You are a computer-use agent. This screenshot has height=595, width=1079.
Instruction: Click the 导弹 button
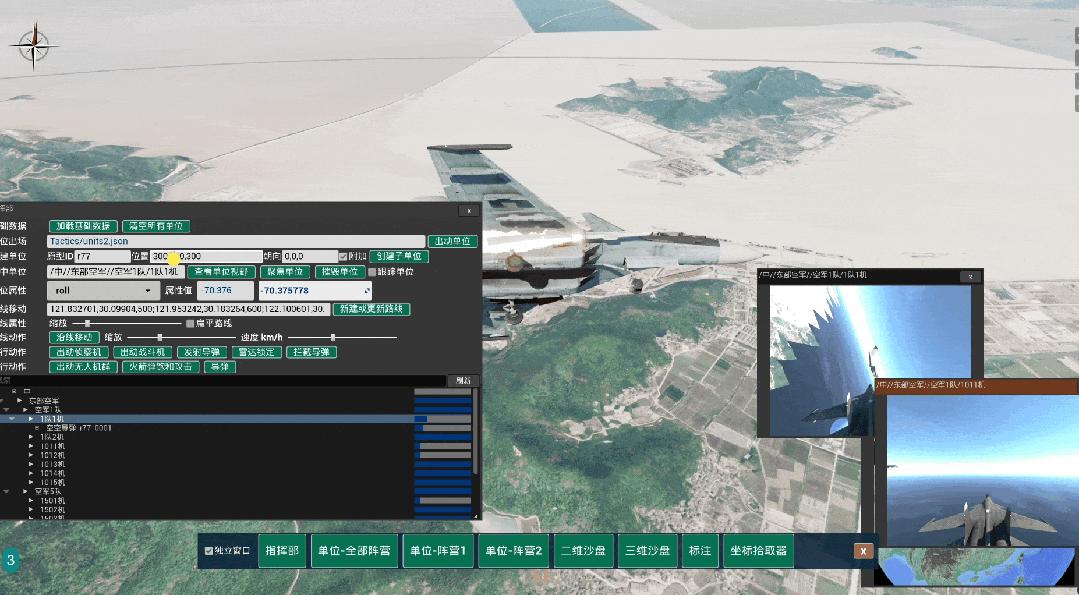pyautogui.click(x=220, y=367)
